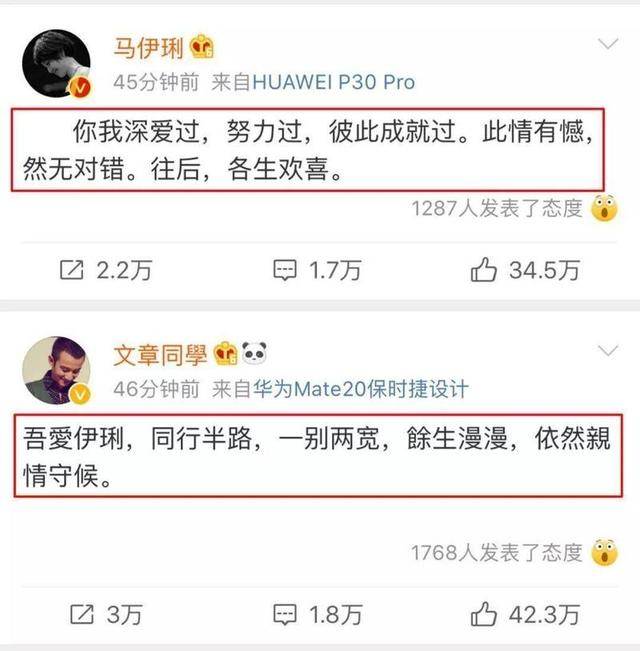Open the repost icon on 文章同學's post
Viewport: 640px width, 651px height.
82,614
